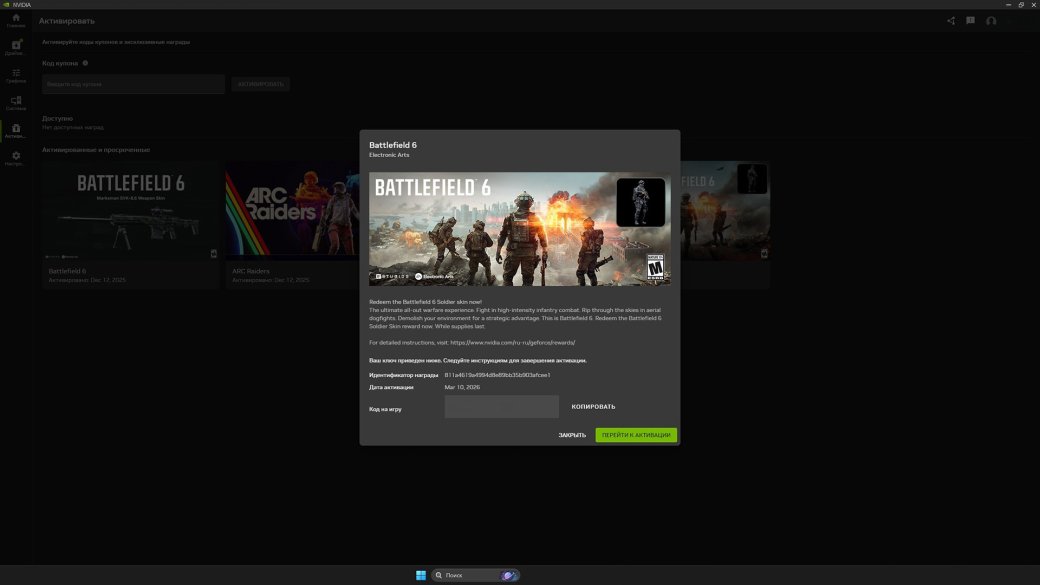Open the feedback icon in the top bar
Image resolution: width=1040 pixels, height=585 pixels.
pos(970,21)
